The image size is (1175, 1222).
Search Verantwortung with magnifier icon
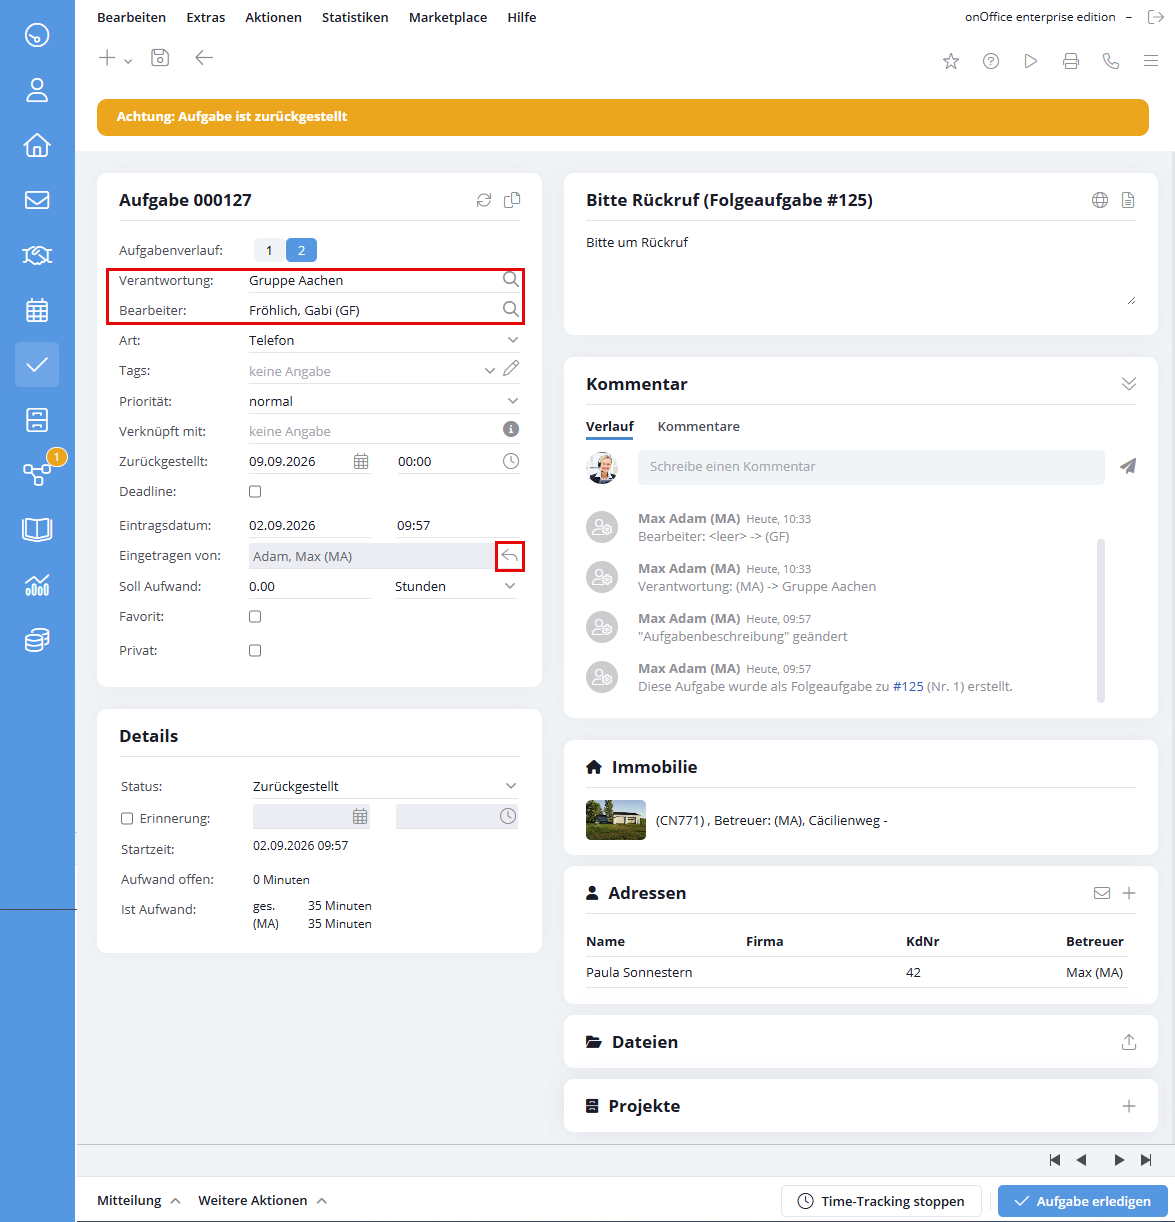click(511, 279)
